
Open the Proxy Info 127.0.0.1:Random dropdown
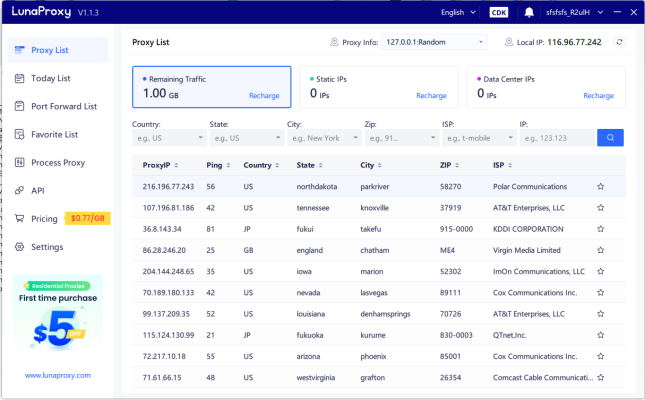pos(434,42)
